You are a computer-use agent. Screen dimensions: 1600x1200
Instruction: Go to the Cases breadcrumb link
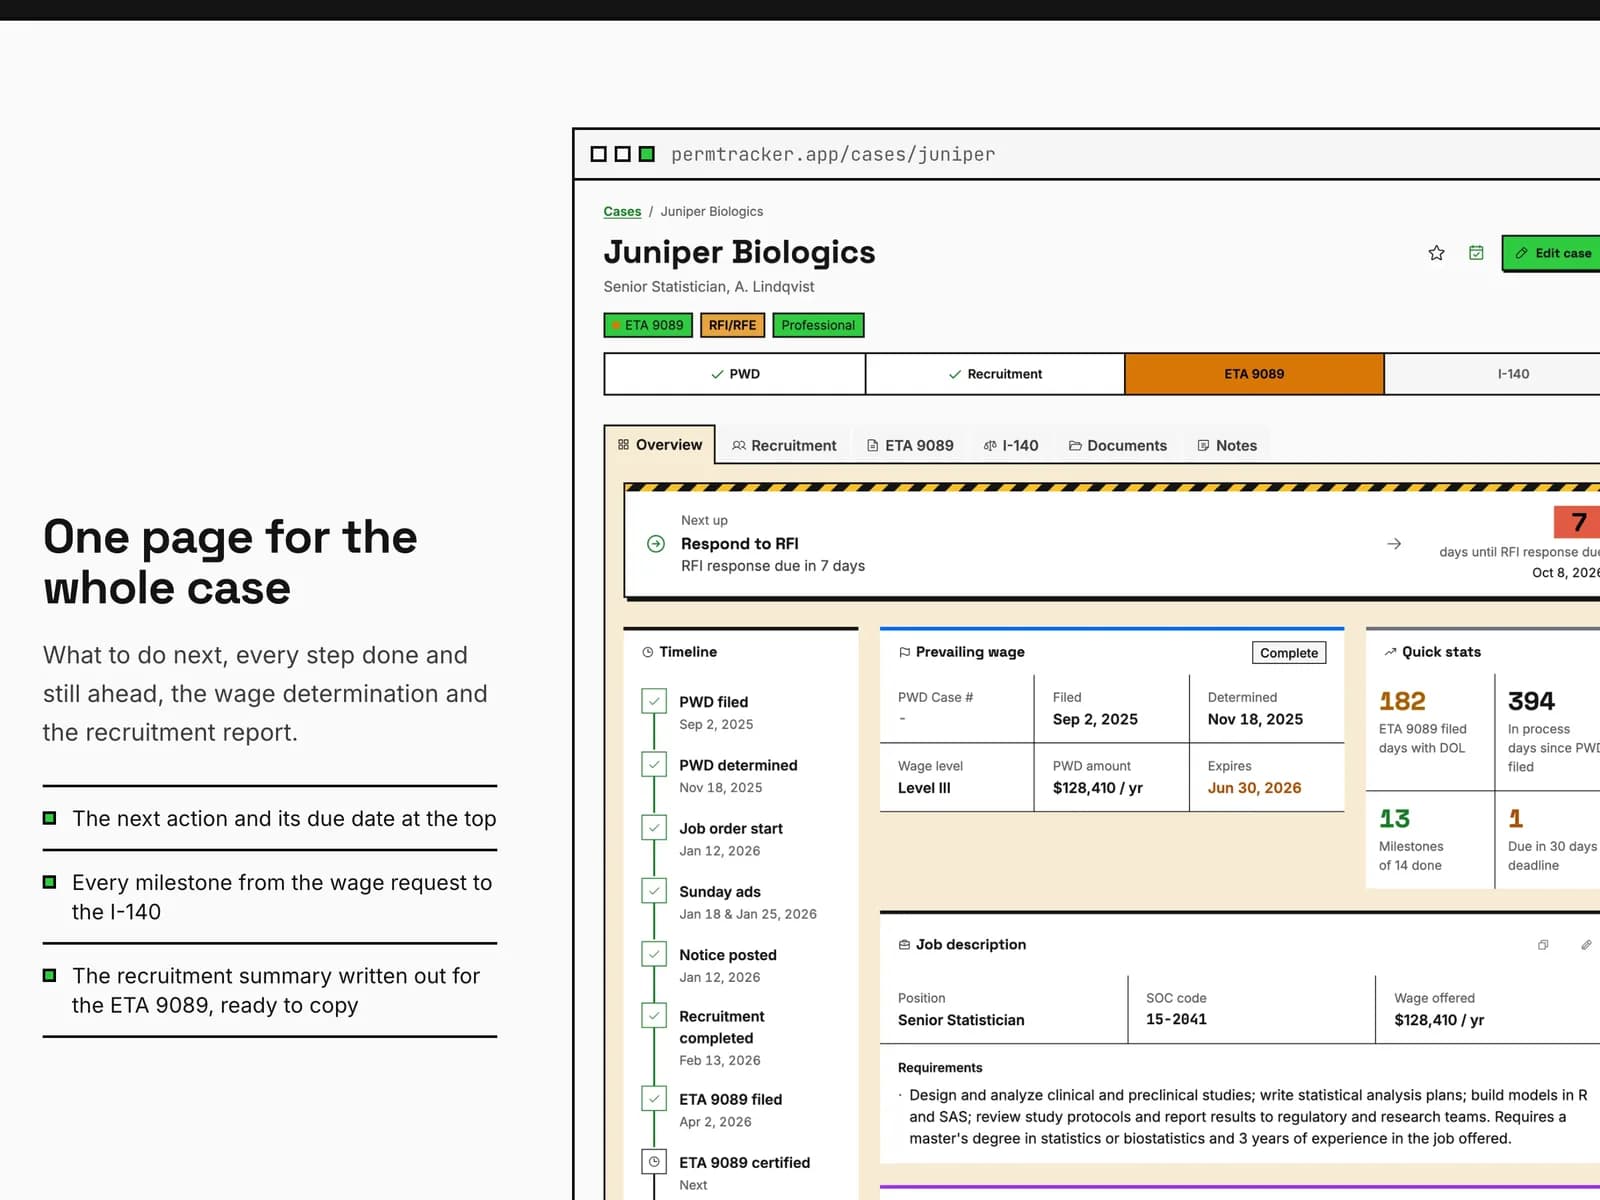coord(622,211)
